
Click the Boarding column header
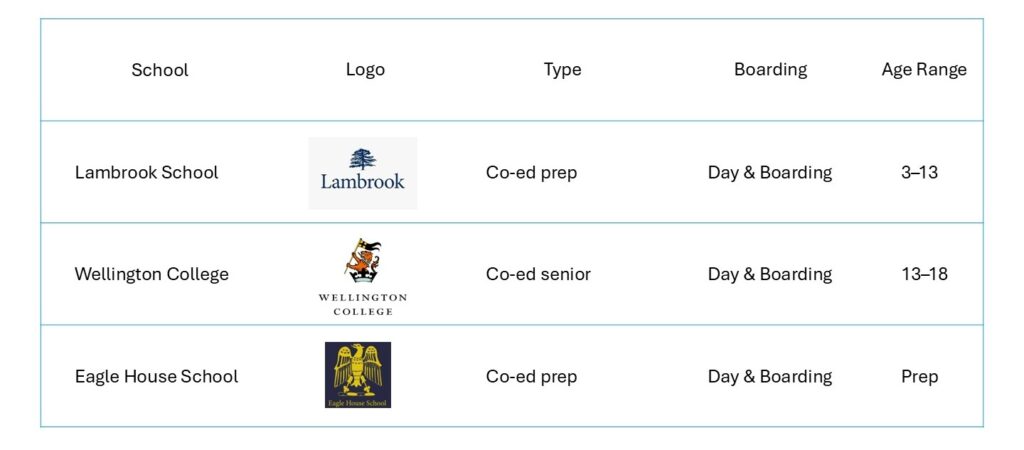(770, 70)
